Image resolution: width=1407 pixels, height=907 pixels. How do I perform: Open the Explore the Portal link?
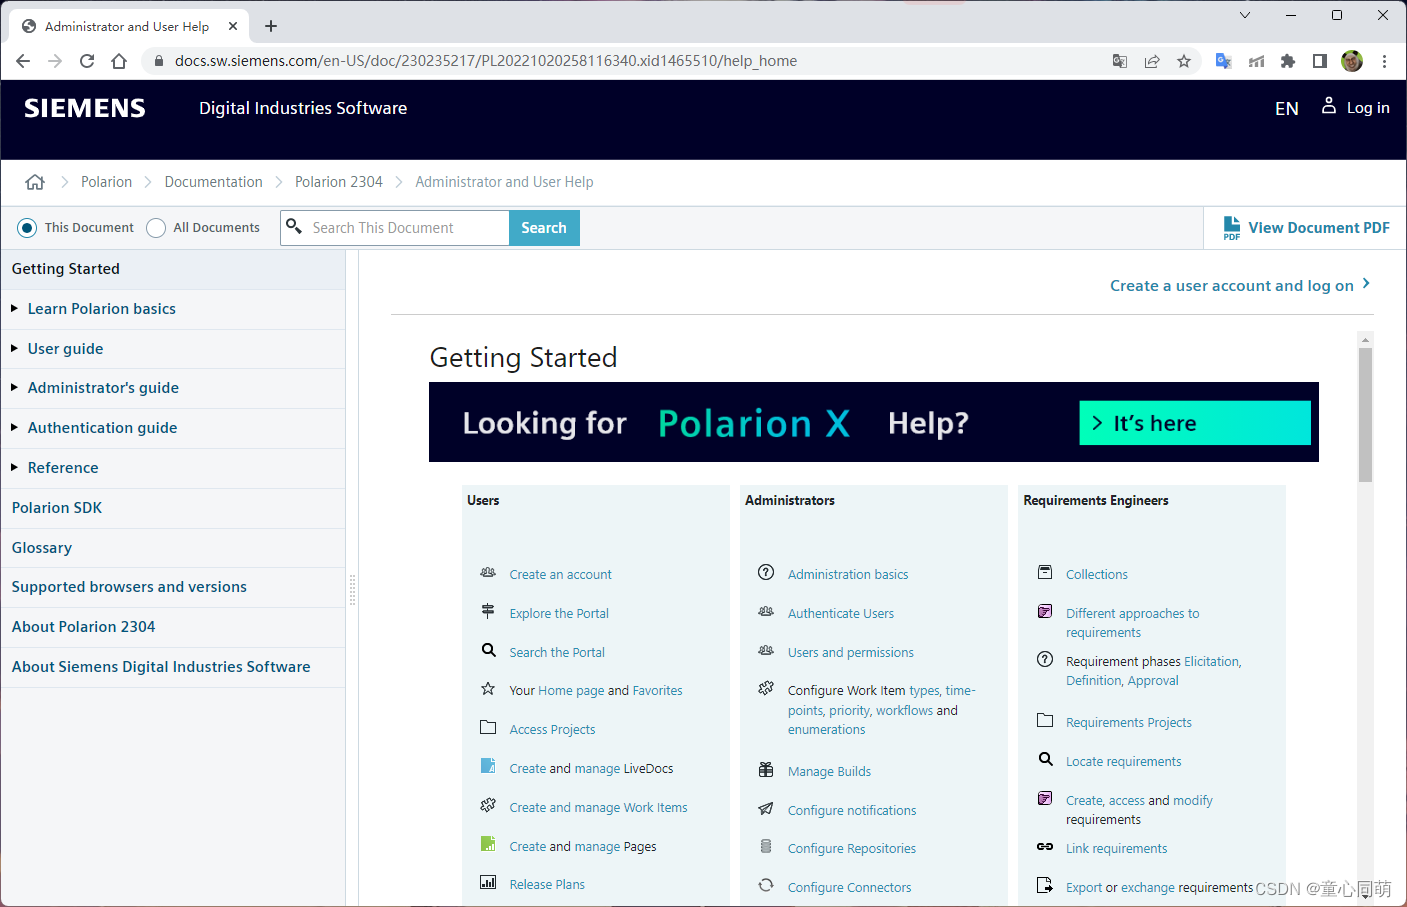[559, 614]
